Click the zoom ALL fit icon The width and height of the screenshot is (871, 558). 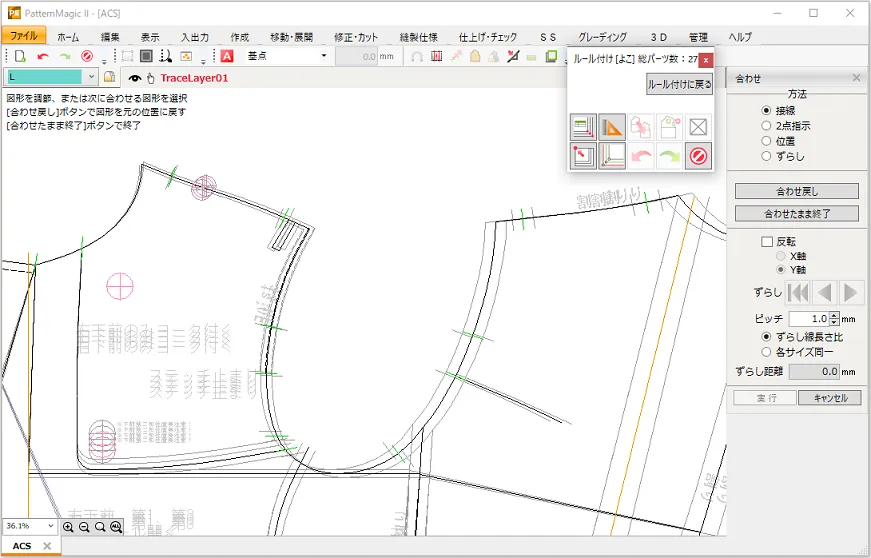point(116,526)
